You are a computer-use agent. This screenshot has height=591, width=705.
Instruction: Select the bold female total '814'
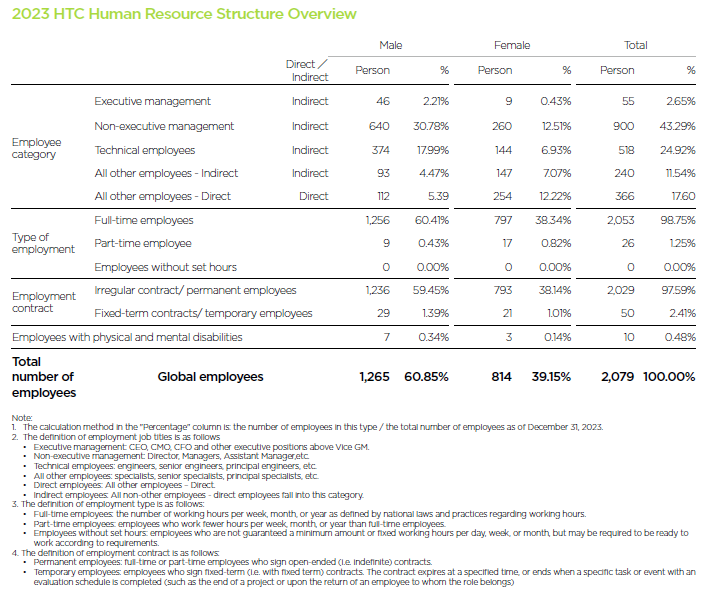pyautogui.click(x=501, y=377)
